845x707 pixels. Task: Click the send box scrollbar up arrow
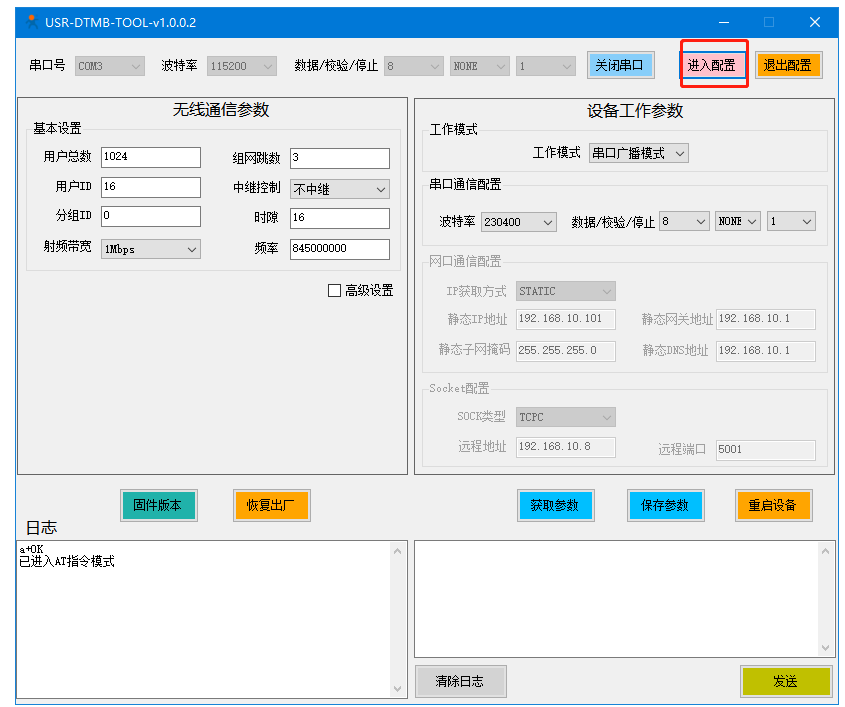click(x=826, y=551)
